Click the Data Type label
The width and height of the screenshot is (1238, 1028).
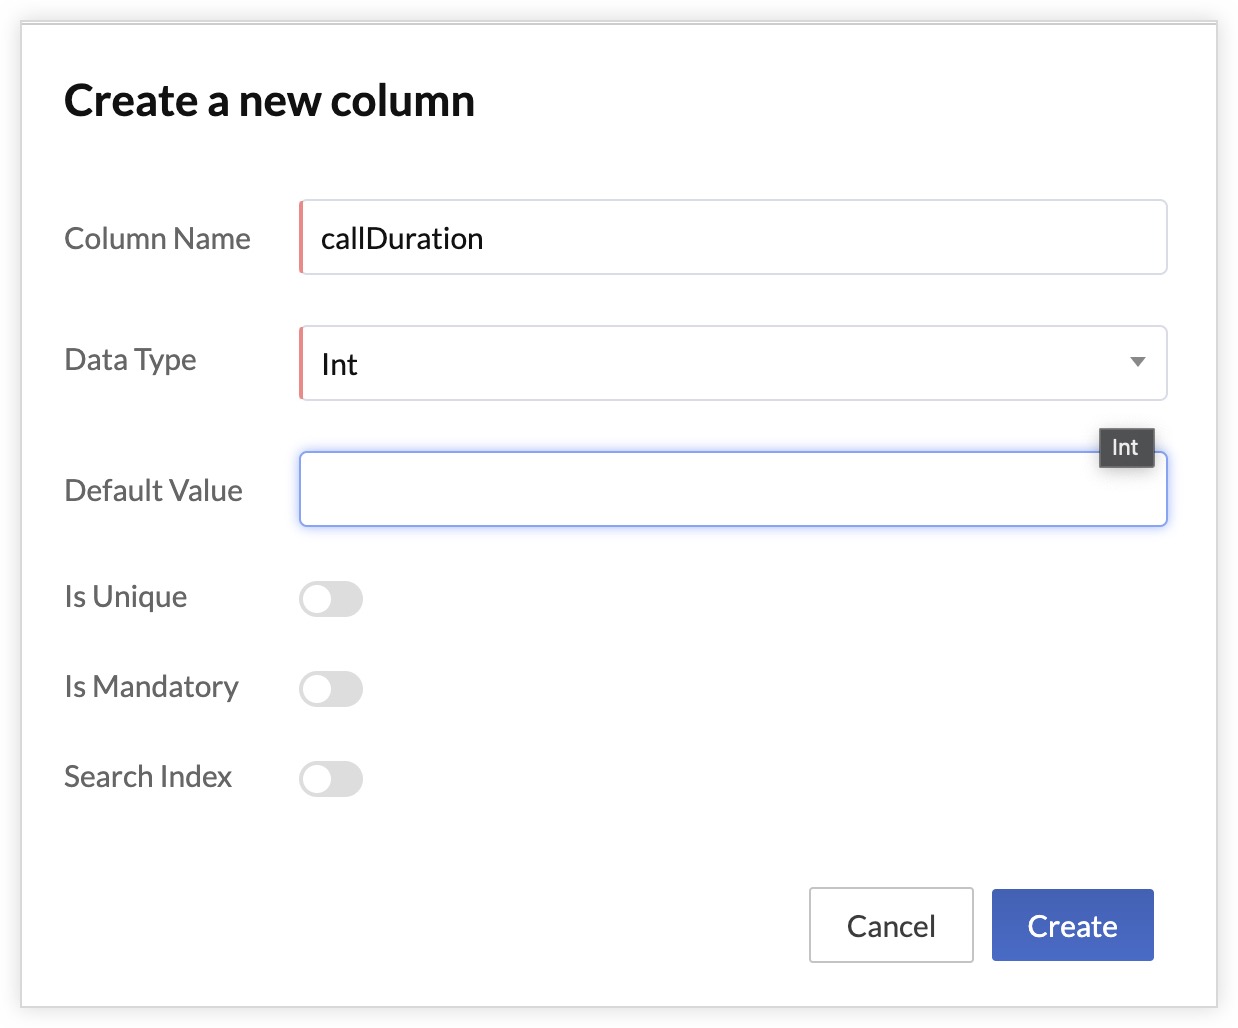[x=130, y=360]
